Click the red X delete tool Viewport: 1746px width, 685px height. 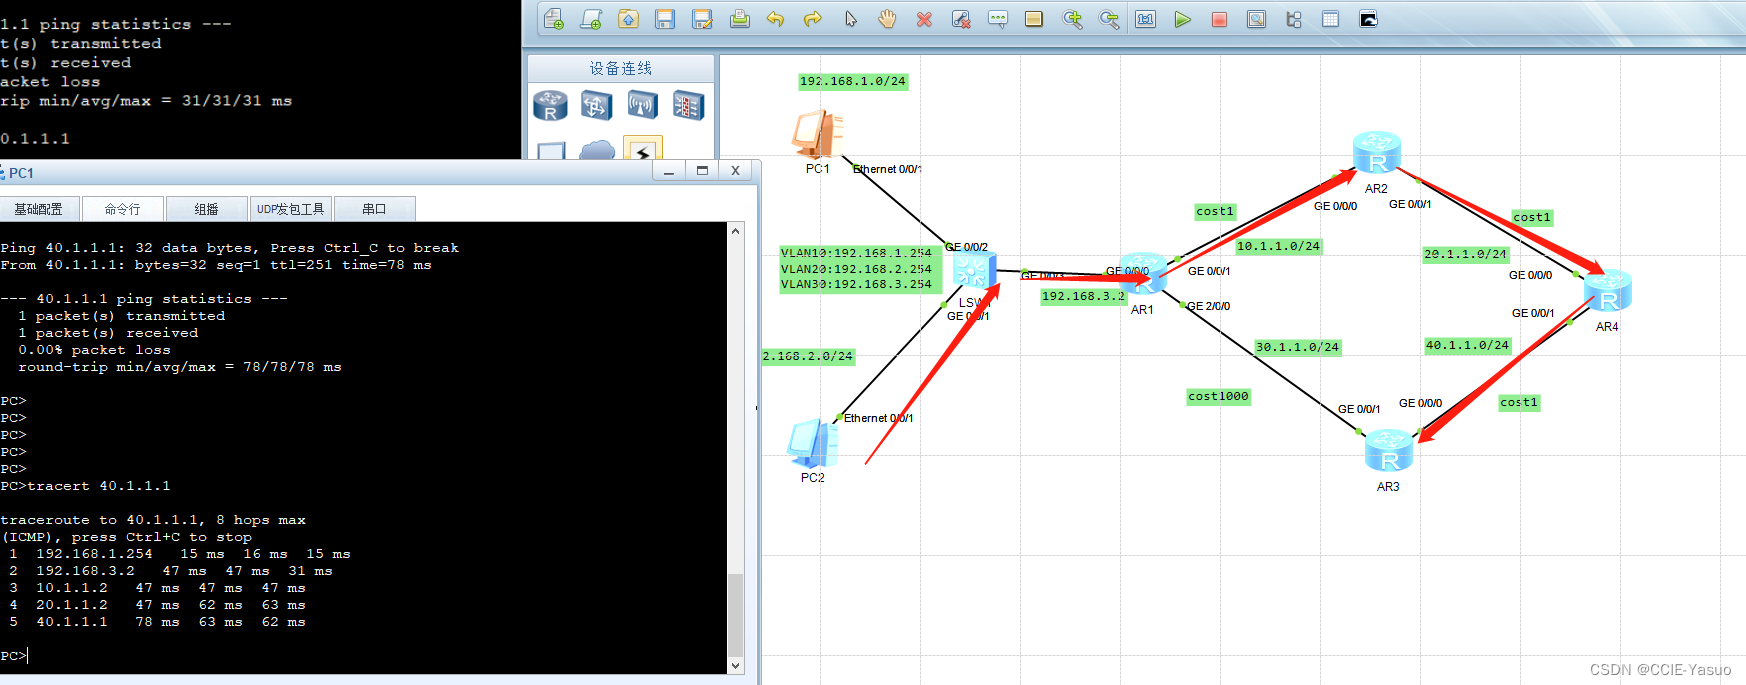pos(924,19)
